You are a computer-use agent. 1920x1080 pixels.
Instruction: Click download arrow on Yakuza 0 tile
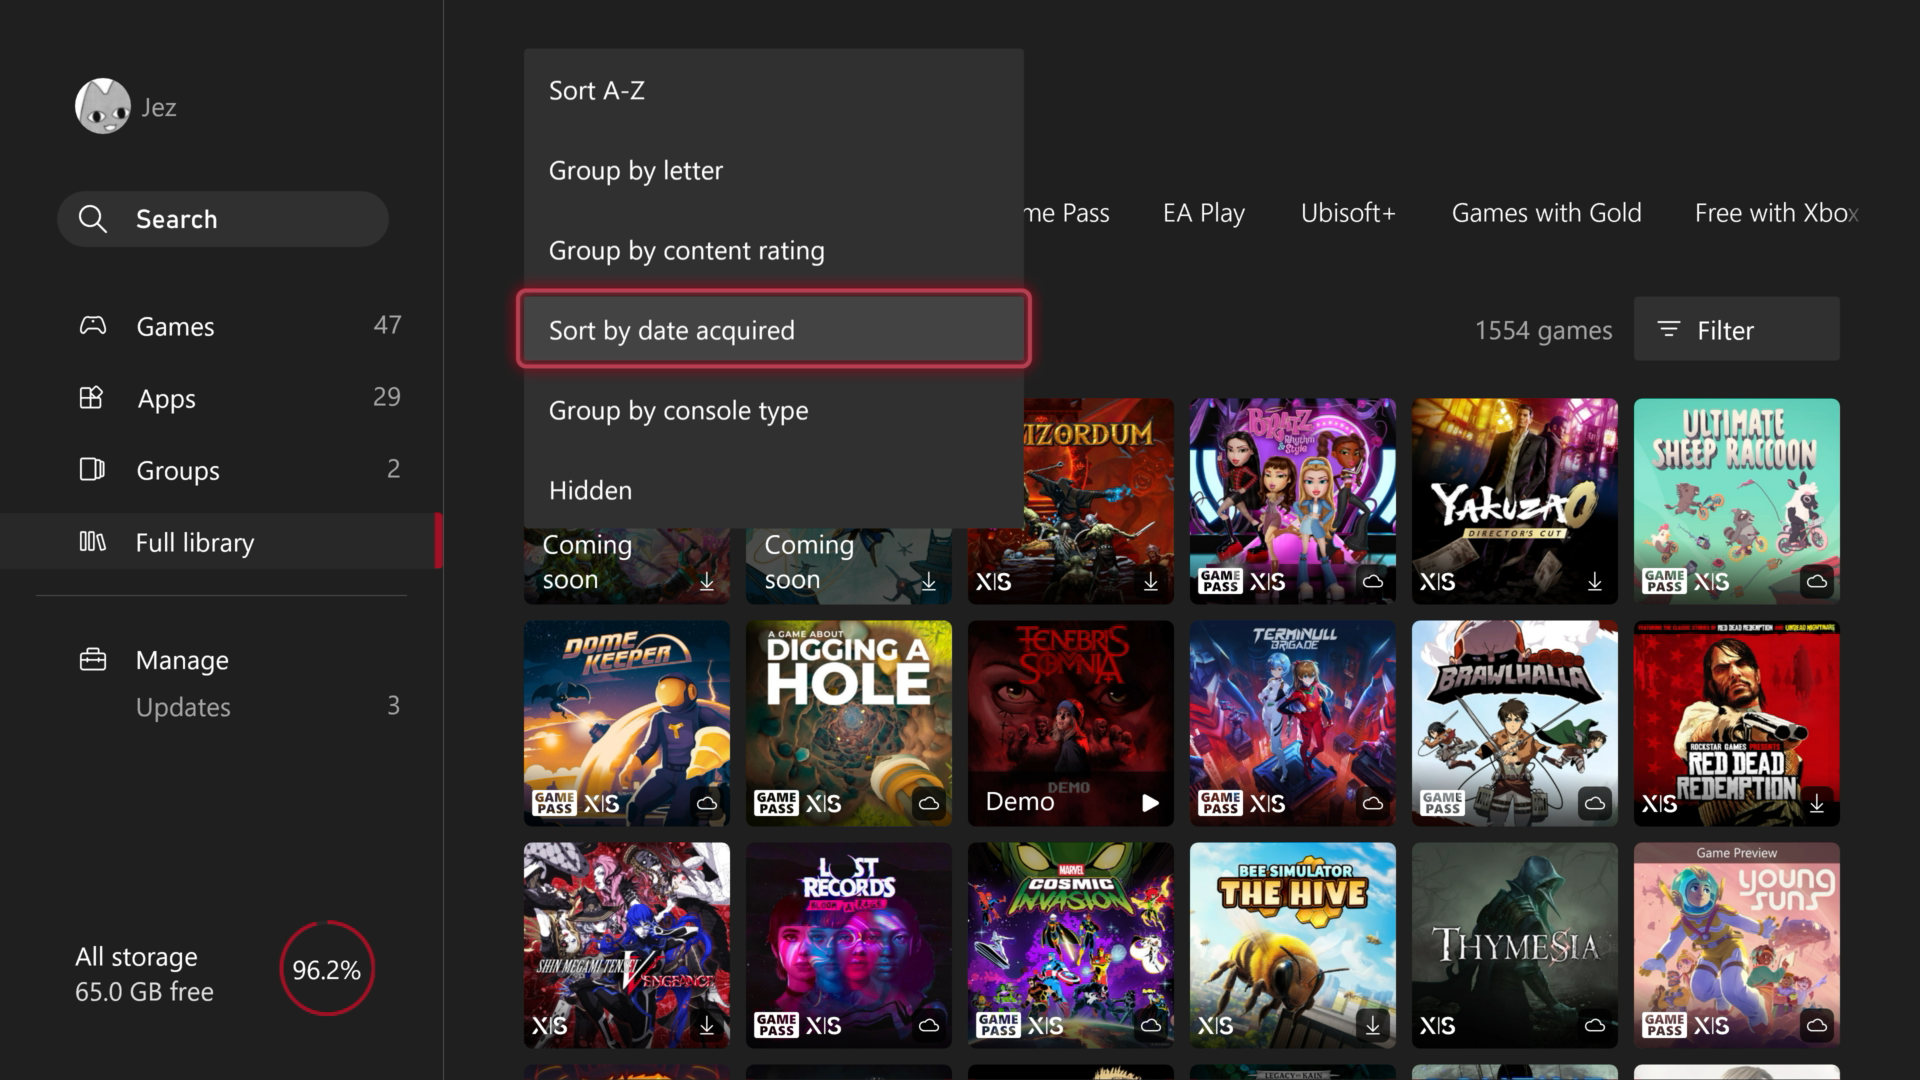coord(1594,581)
